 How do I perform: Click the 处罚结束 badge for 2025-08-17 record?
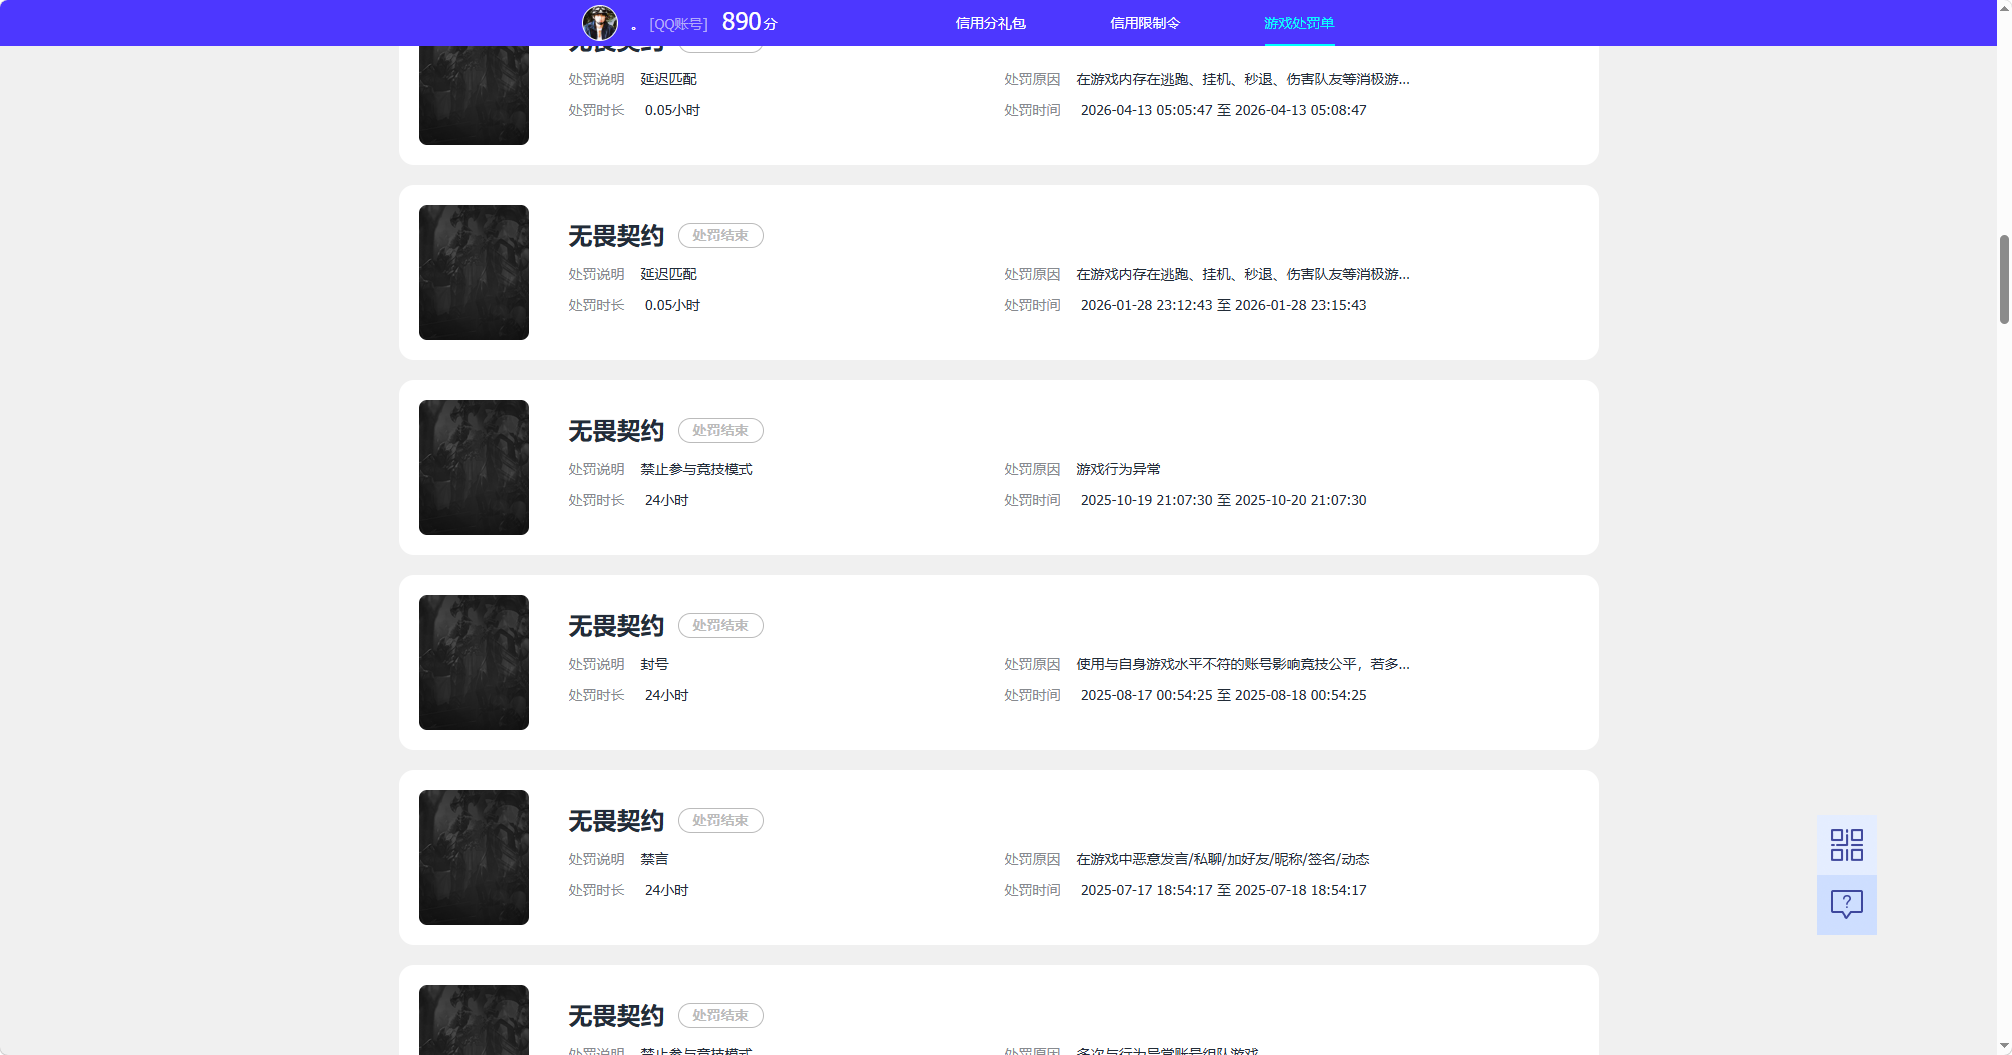click(721, 625)
